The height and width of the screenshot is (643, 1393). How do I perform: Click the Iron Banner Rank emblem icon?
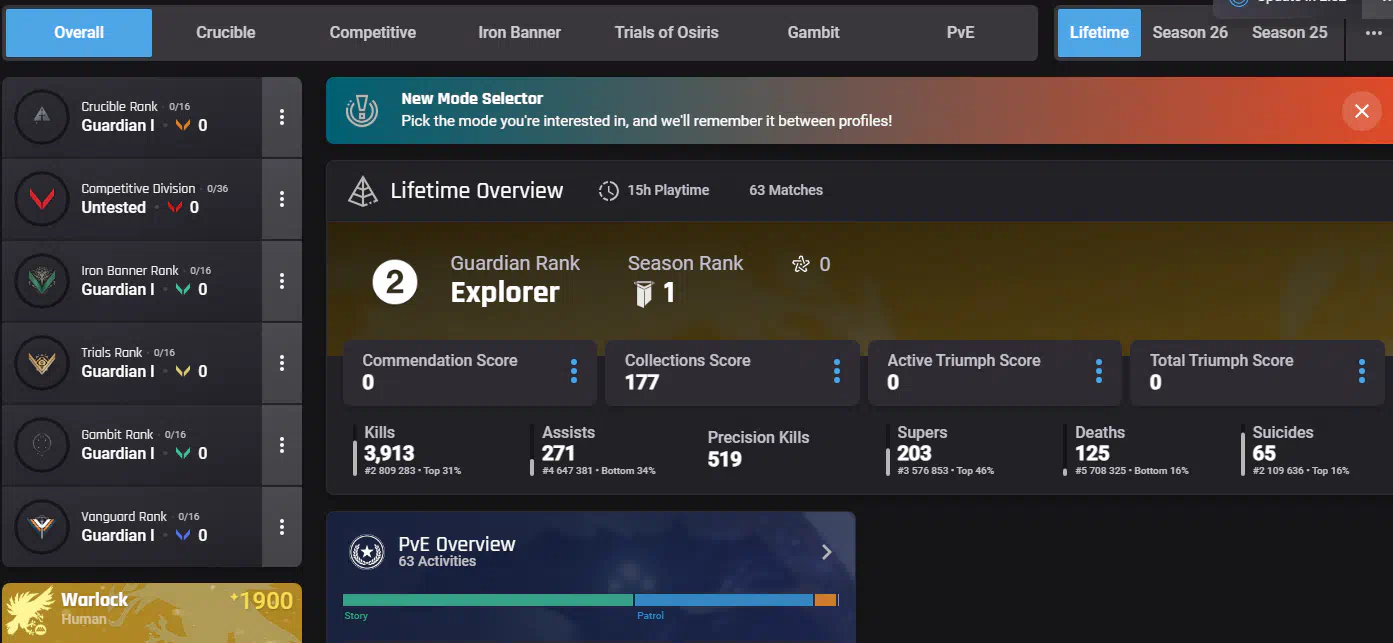(42, 280)
